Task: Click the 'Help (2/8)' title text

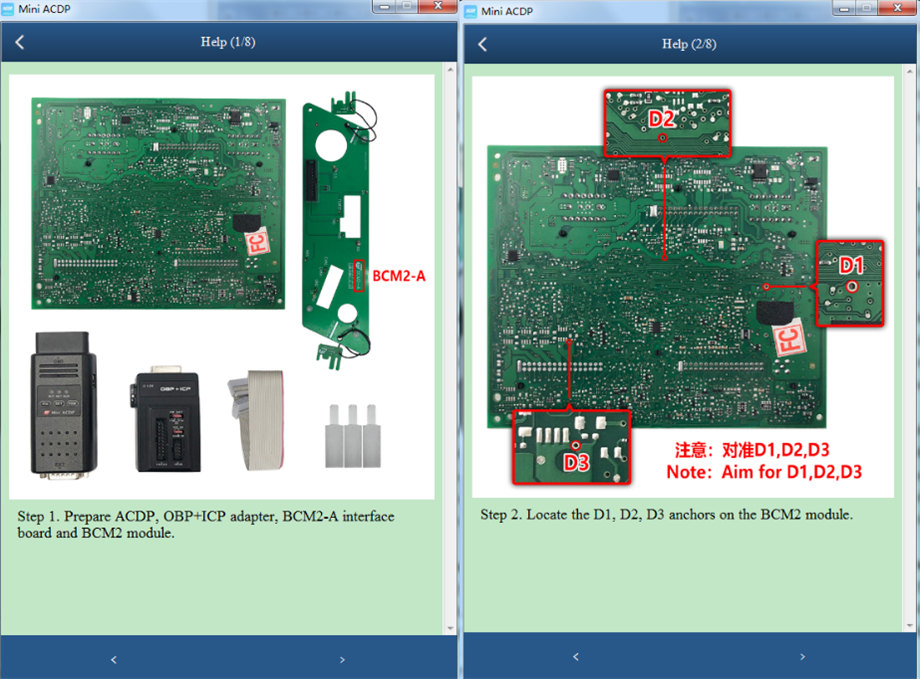Action: (689, 44)
